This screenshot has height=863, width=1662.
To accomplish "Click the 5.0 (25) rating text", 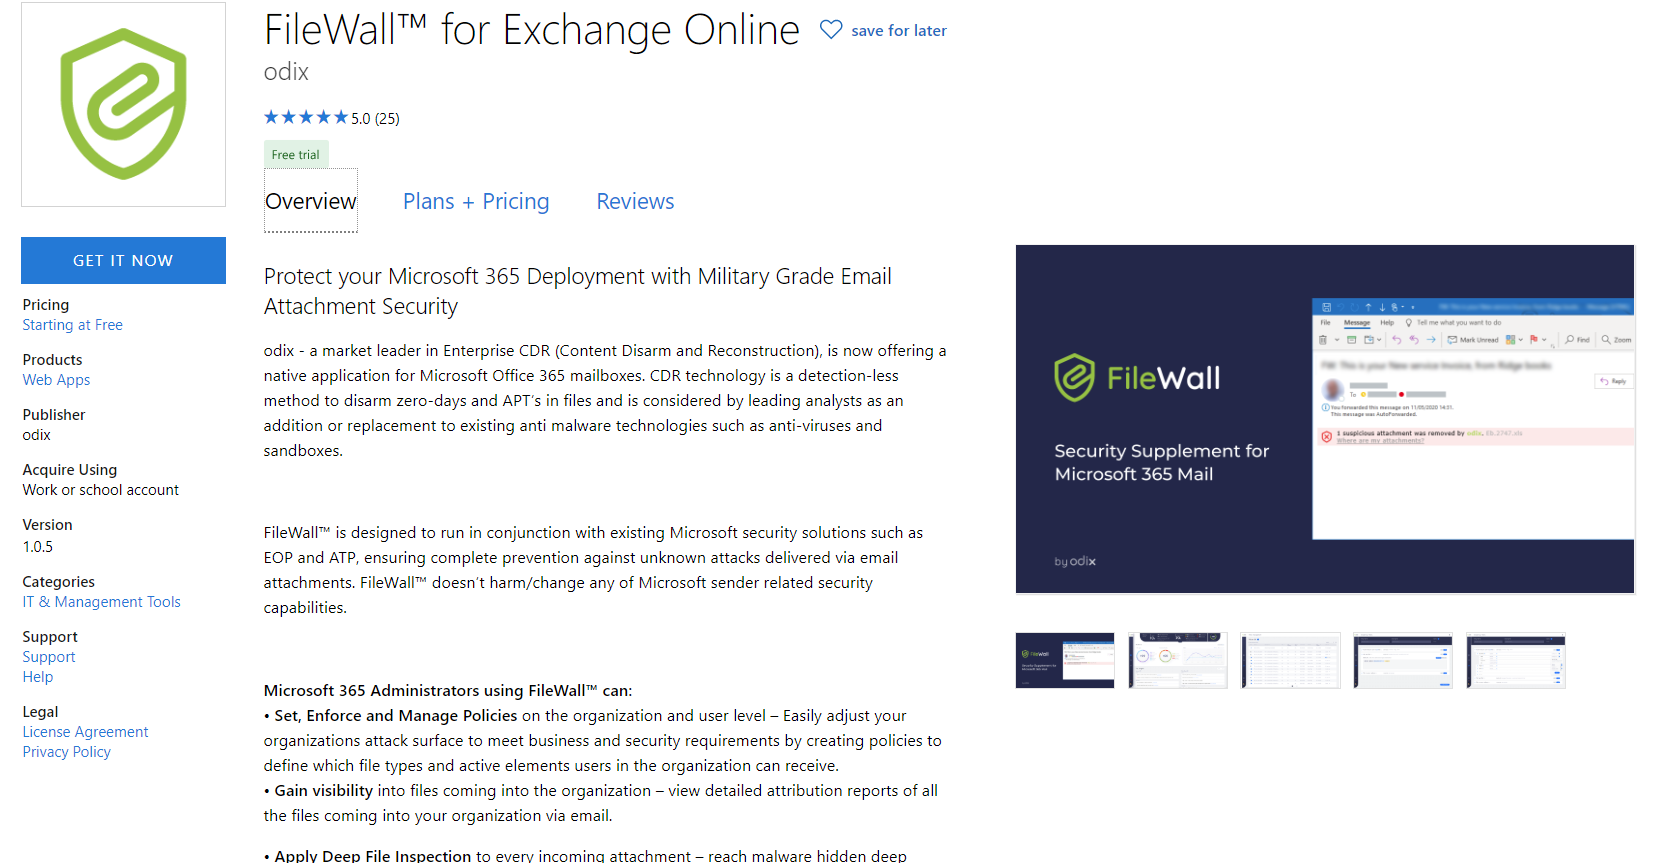I will coord(375,118).
